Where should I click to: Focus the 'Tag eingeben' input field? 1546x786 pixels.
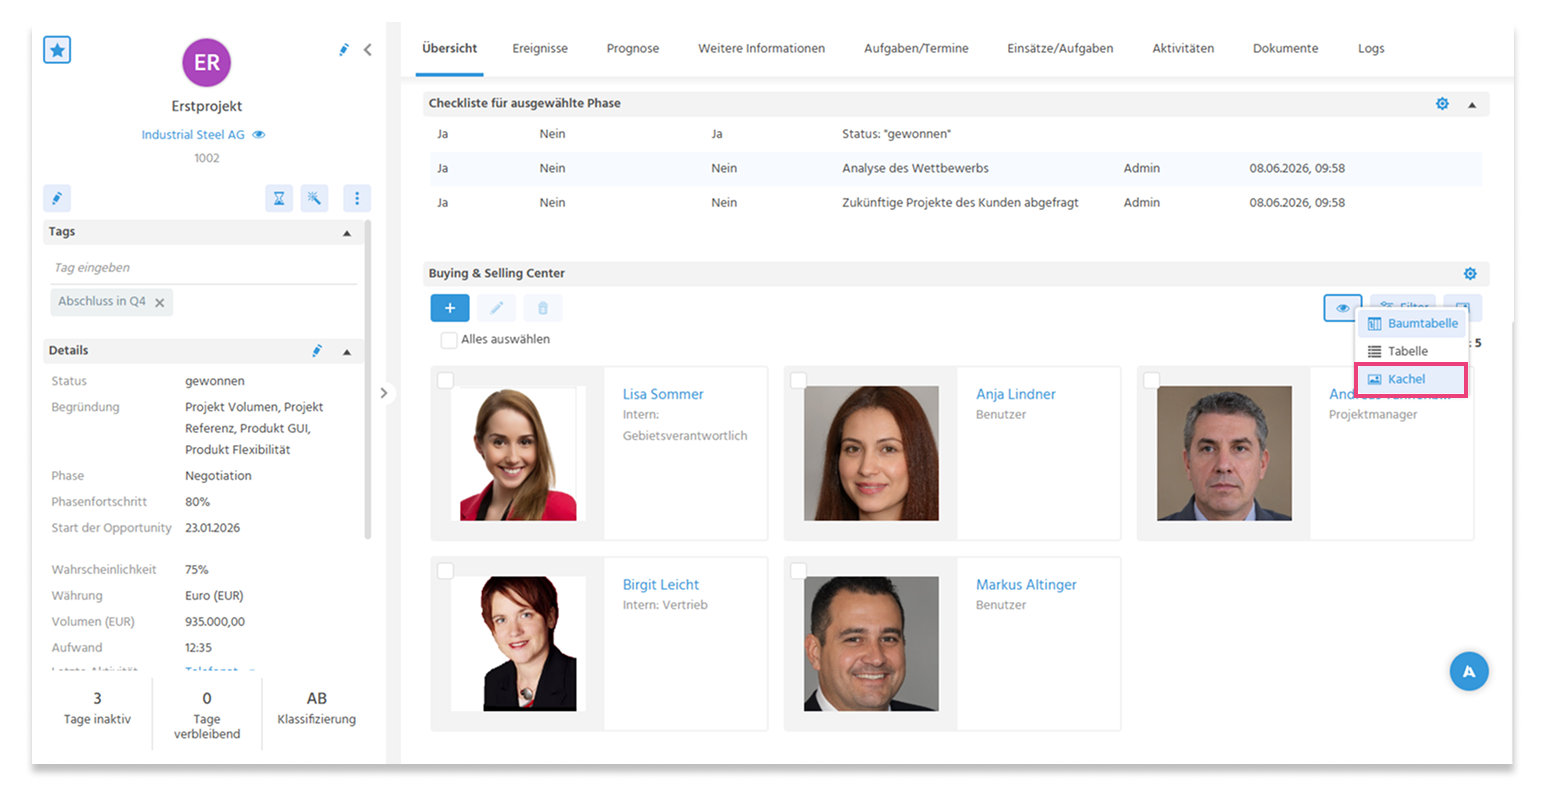203,268
